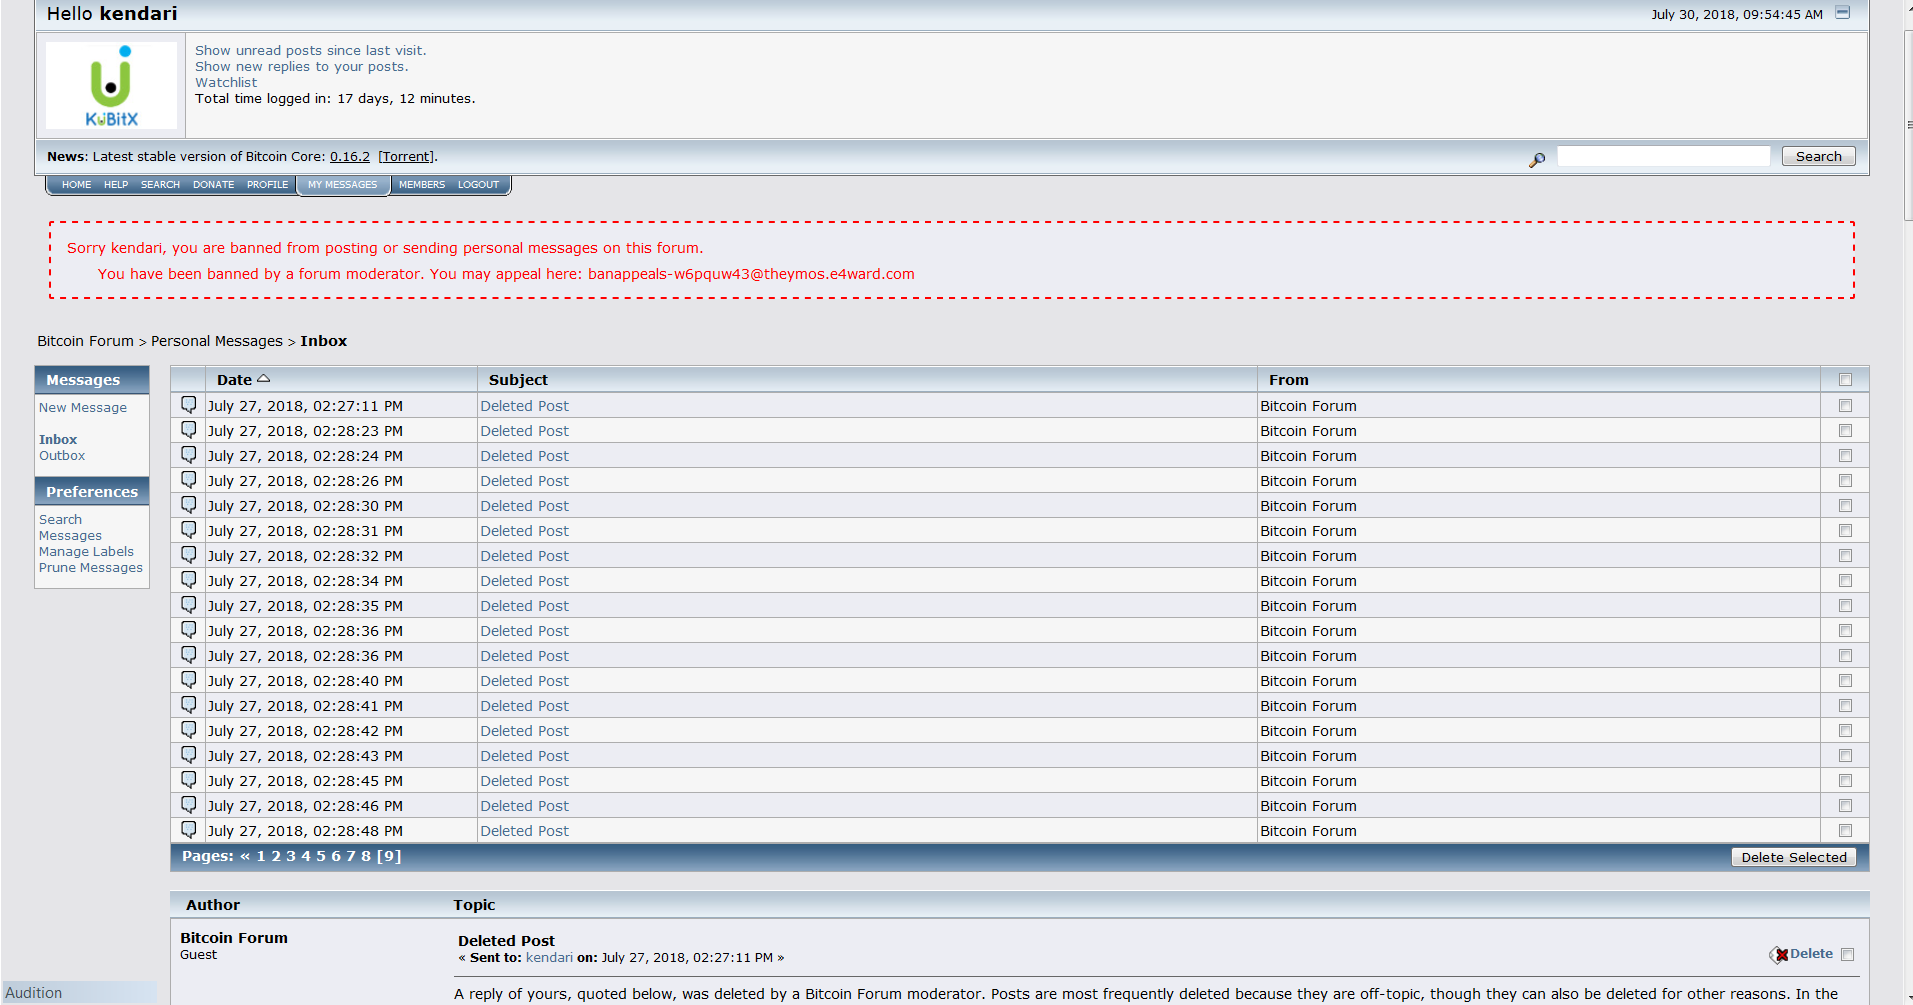Open the HOME menu item
This screenshot has width=1913, height=1005.
point(76,185)
